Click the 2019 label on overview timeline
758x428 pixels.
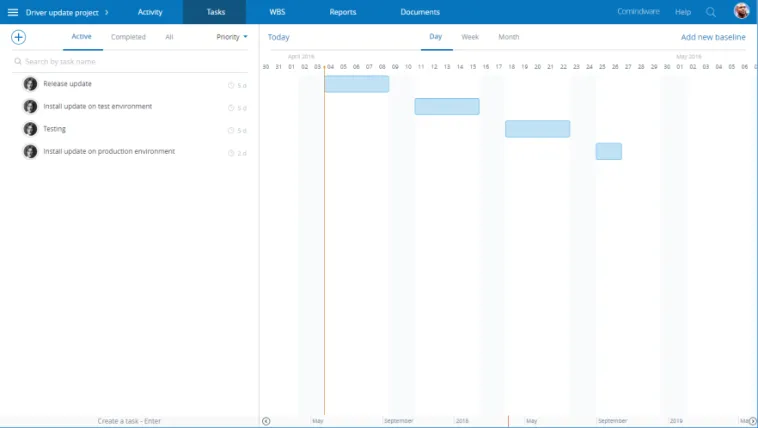(x=676, y=421)
